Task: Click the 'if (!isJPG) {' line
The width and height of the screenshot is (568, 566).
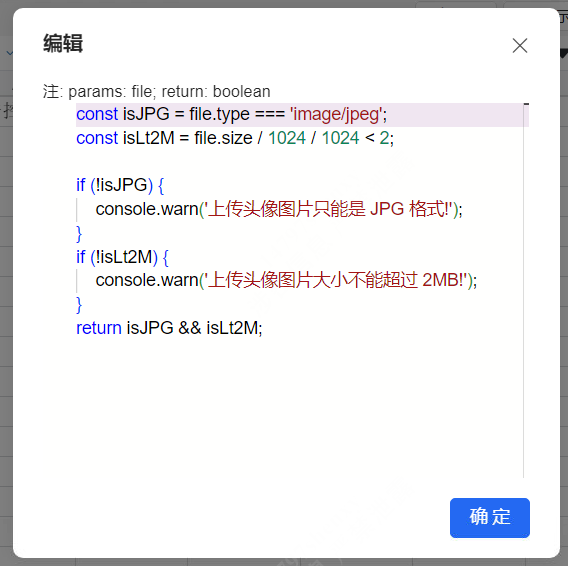Action: [120, 185]
